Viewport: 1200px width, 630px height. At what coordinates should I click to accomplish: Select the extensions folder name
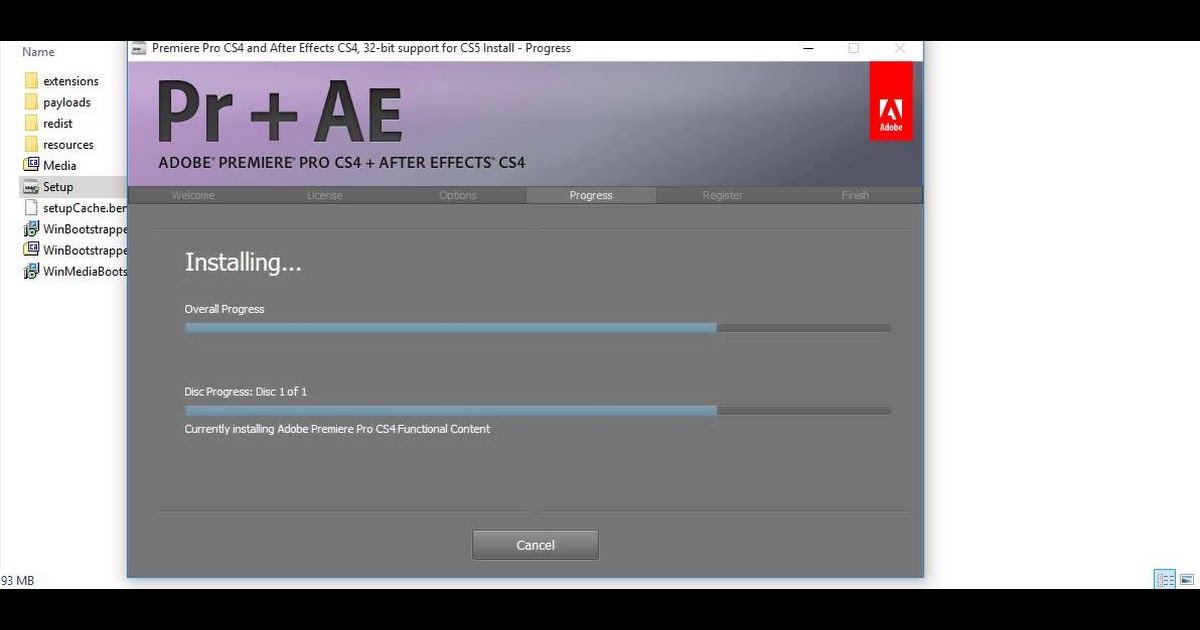71,81
